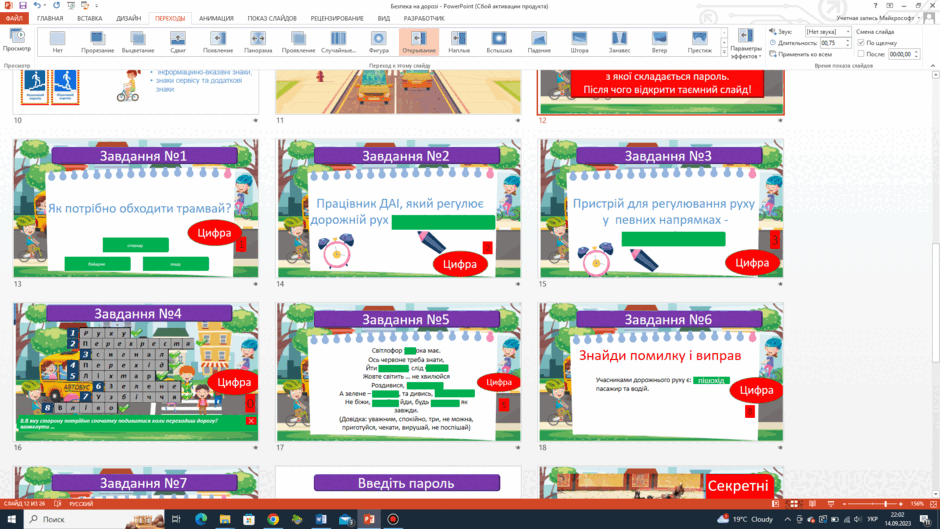Apply the Сдвиг transition
Screen dimensions: 940x529
click(178, 42)
